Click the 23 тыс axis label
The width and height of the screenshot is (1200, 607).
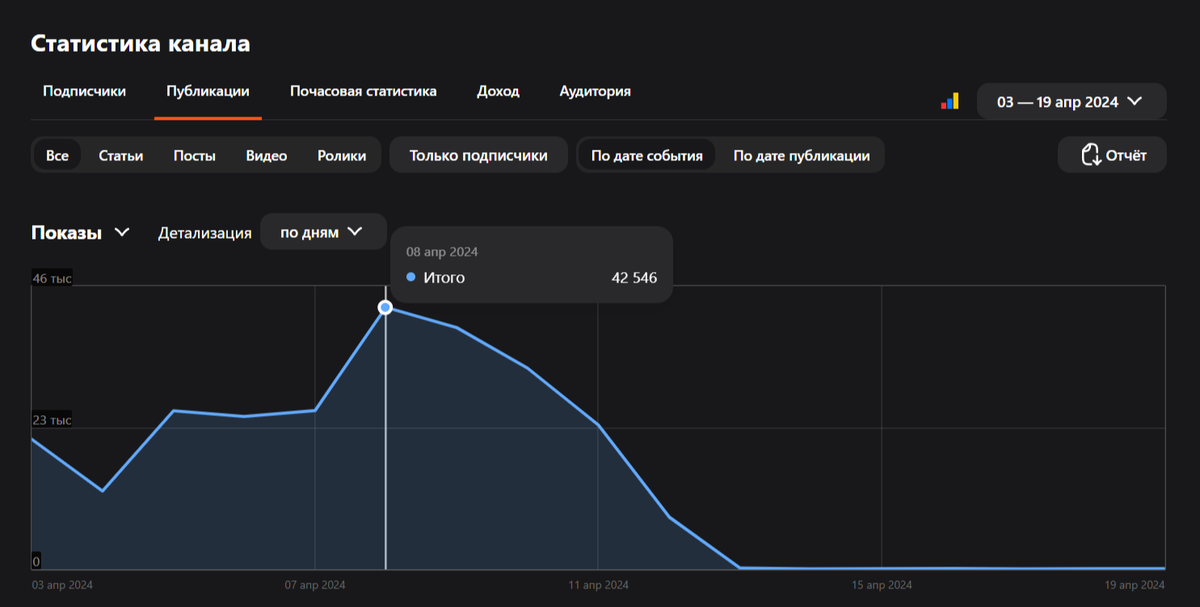coord(52,420)
